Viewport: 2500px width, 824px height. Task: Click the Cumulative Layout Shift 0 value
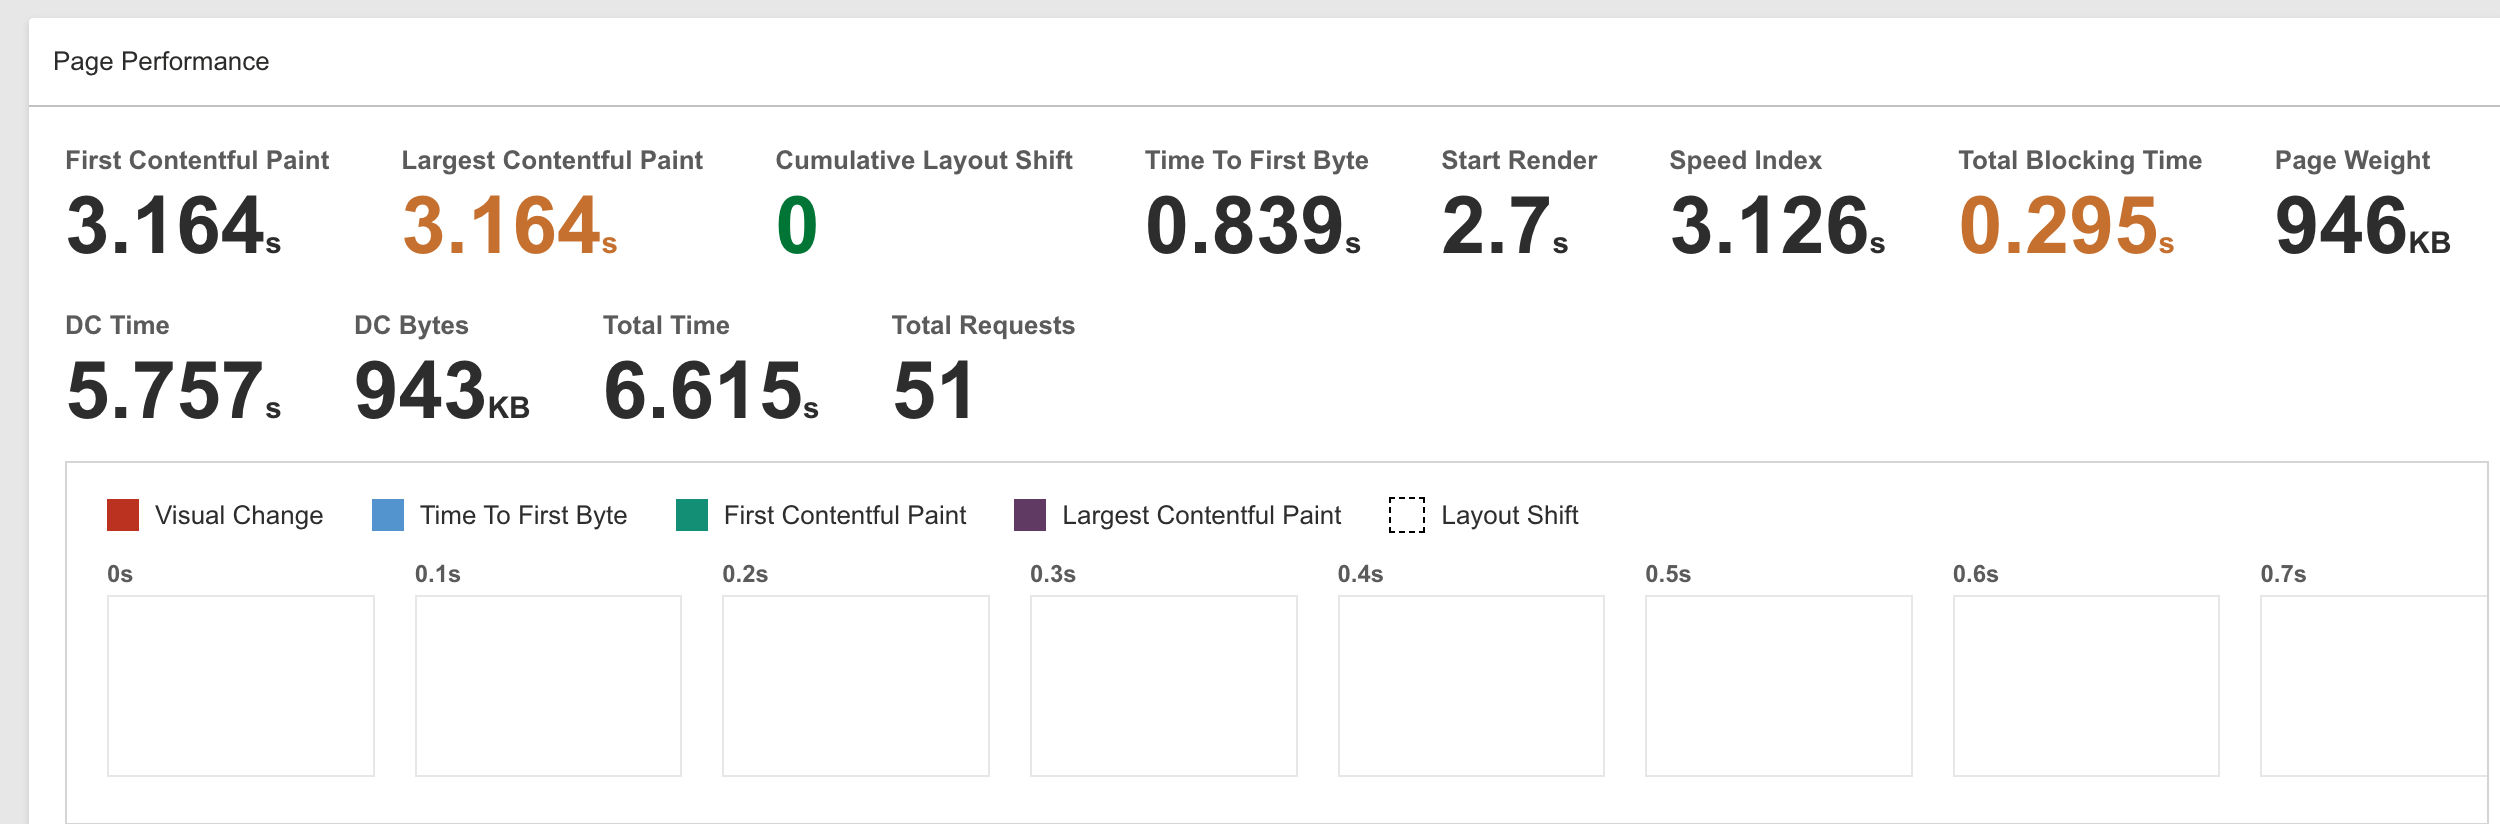pos(797,226)
